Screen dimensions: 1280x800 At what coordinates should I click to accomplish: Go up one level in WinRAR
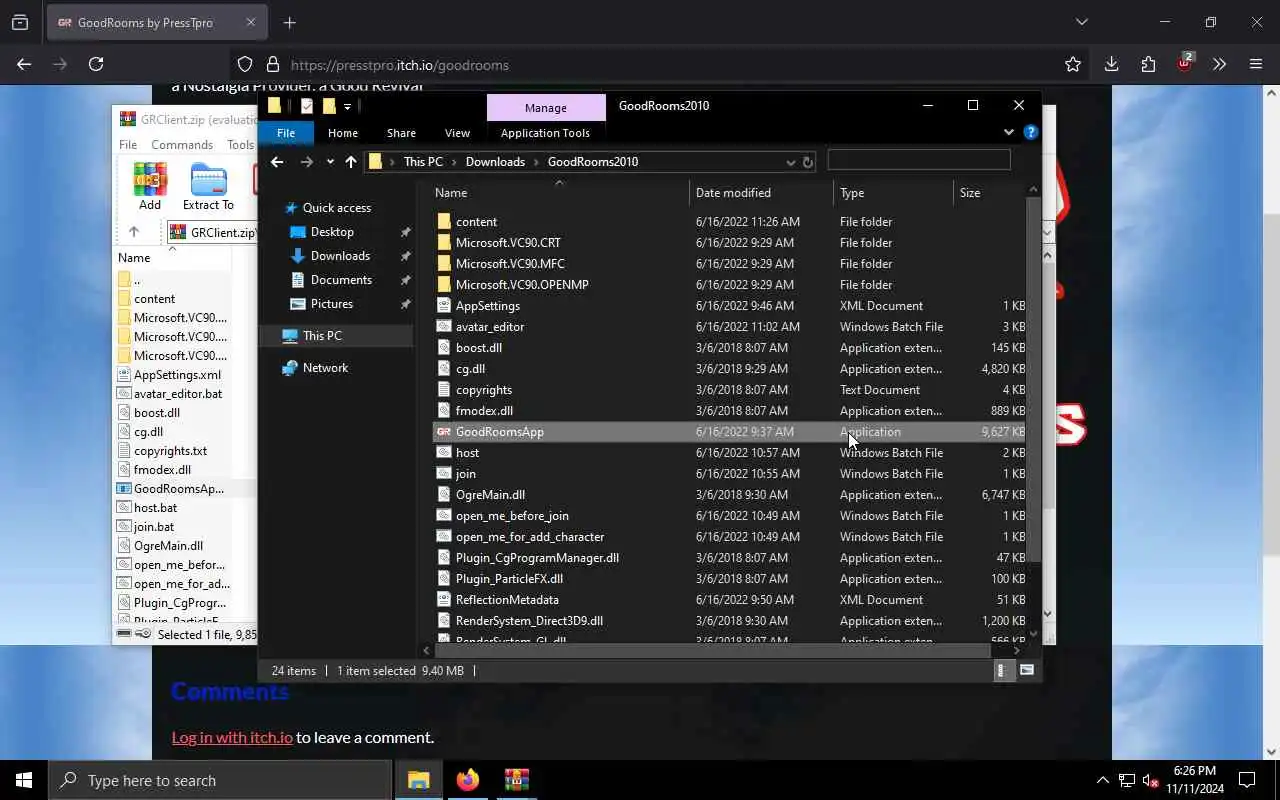tap(134, 232)
